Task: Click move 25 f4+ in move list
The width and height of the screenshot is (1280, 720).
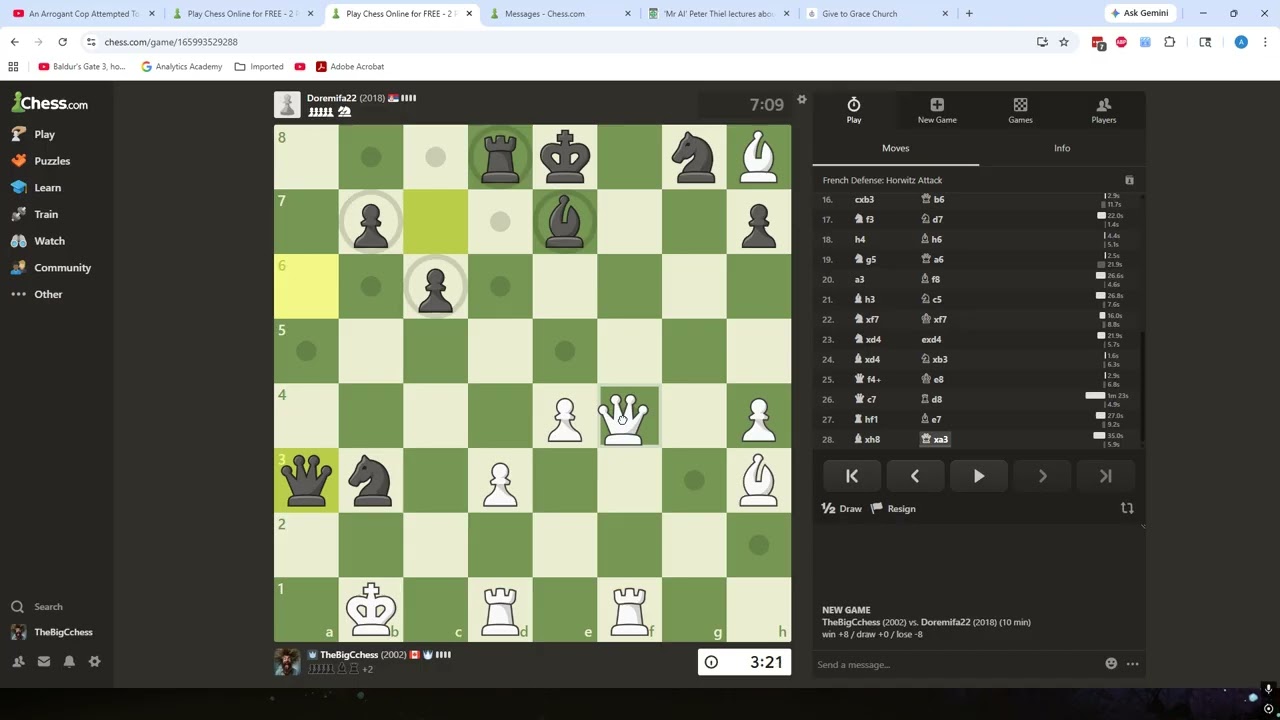Action: tap(867, 379)
